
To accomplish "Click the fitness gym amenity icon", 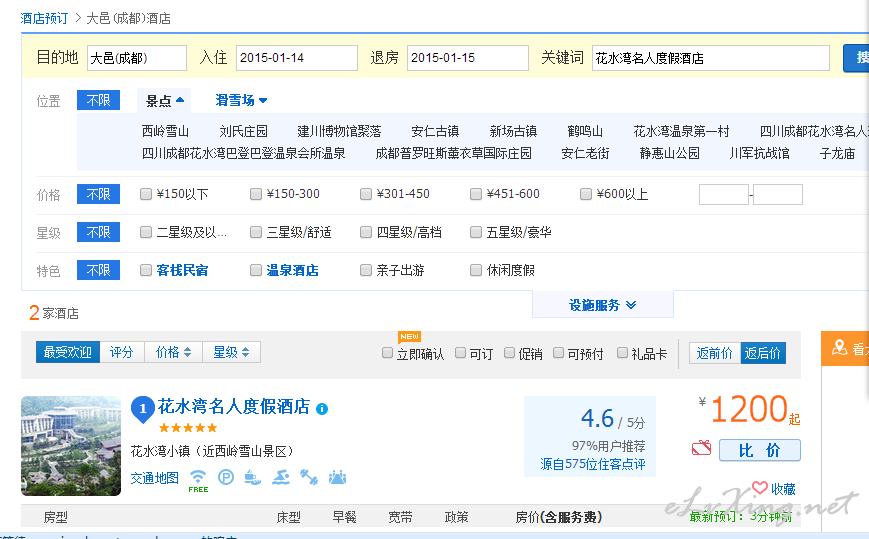I will click(308, 478).
